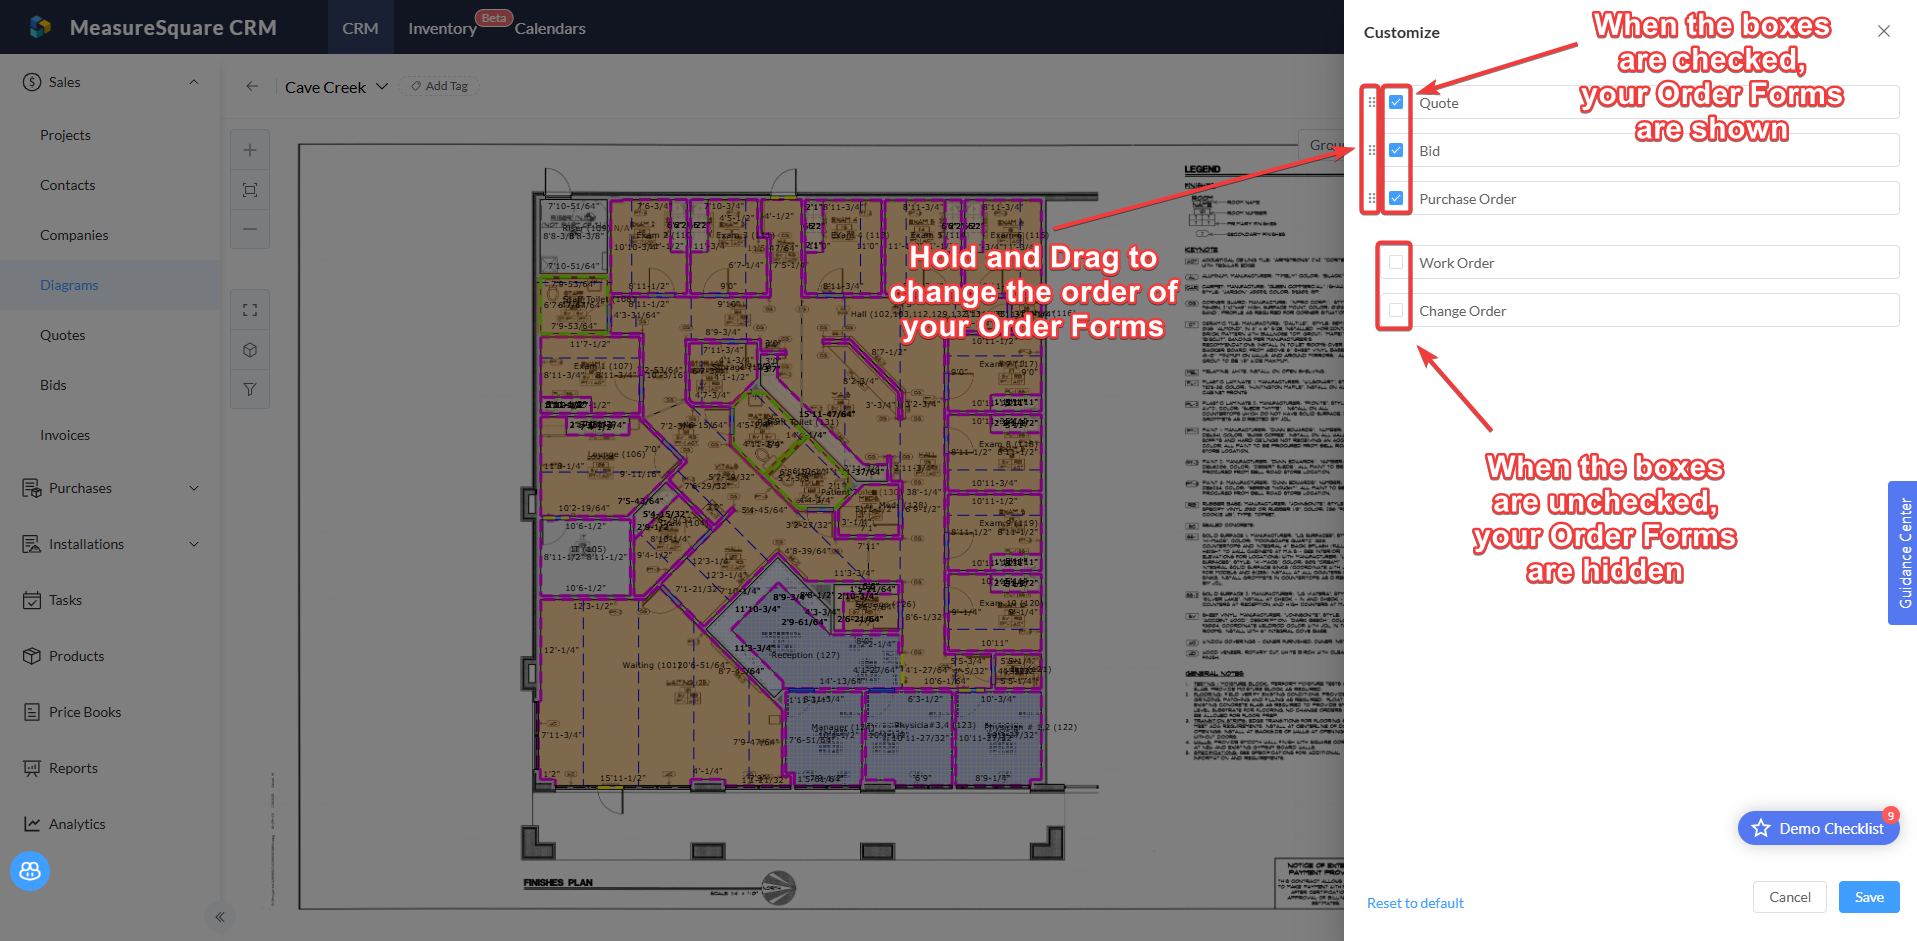The width and height of the screenshot is (1917, 941).
Task: Click the drag handle beside Purchase Order
Action: (1372, 198)
